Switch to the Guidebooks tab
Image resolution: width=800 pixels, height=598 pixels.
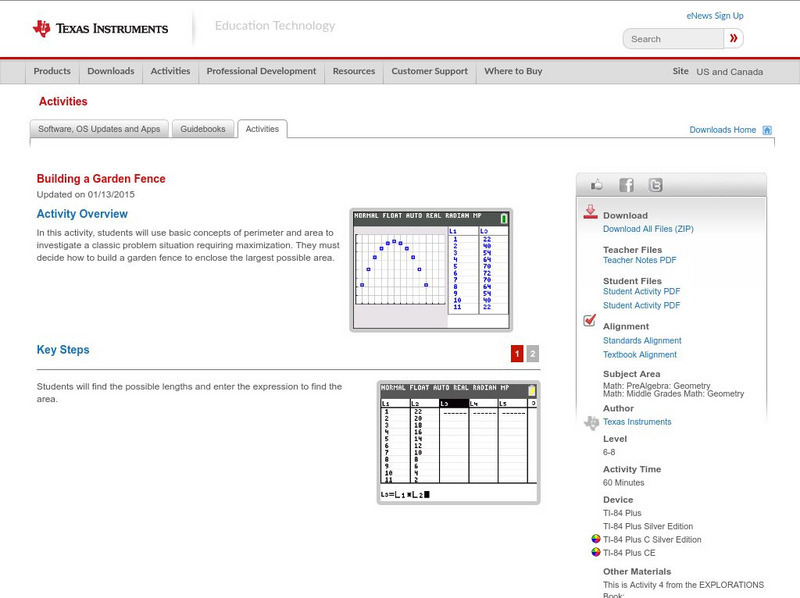203,128
